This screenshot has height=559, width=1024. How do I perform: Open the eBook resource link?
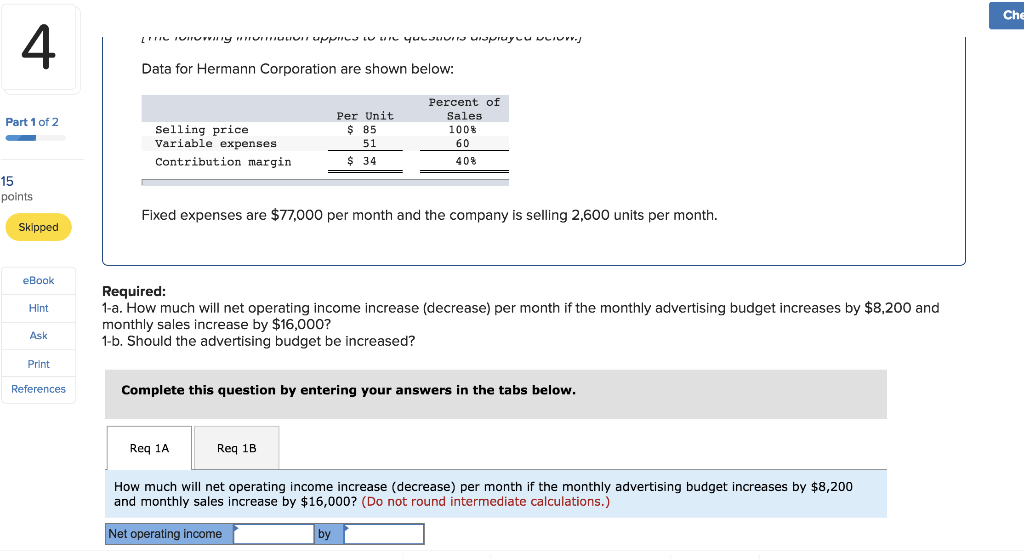tap(39, 281)
